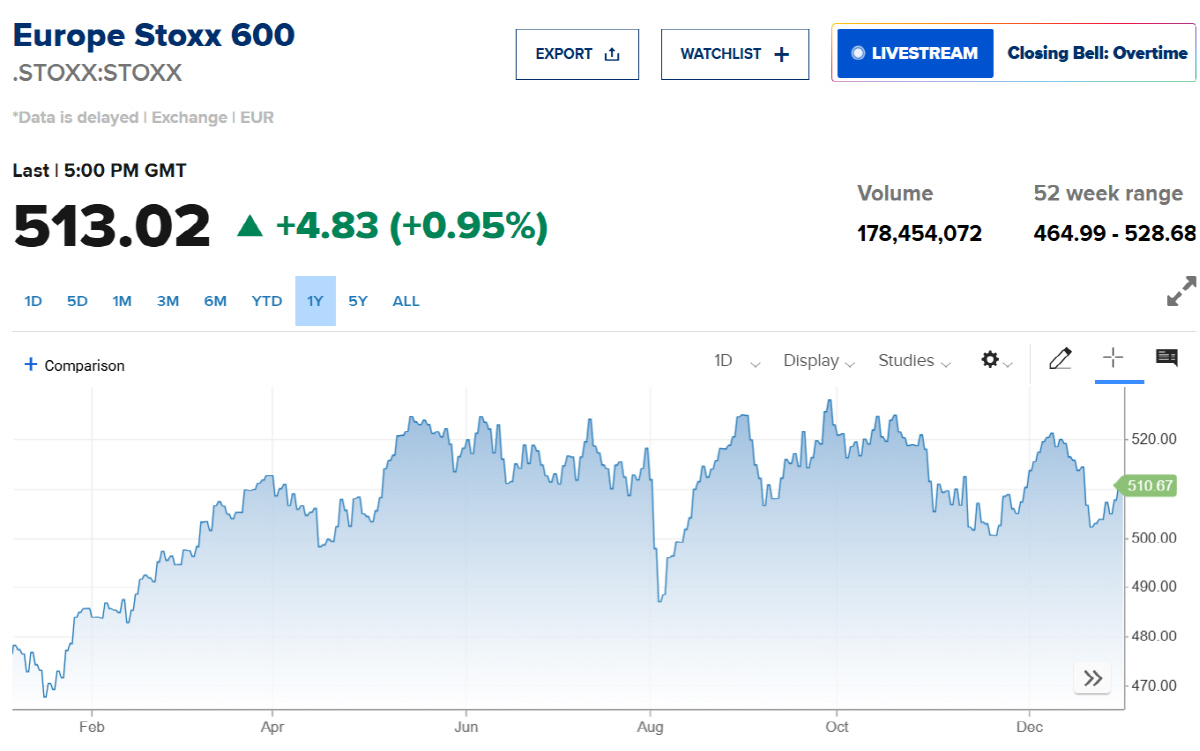The image size is (1200, 751).
Task: Open the Closing Bell: Overtime livestream link
Action: click(x=1097, y=53)
